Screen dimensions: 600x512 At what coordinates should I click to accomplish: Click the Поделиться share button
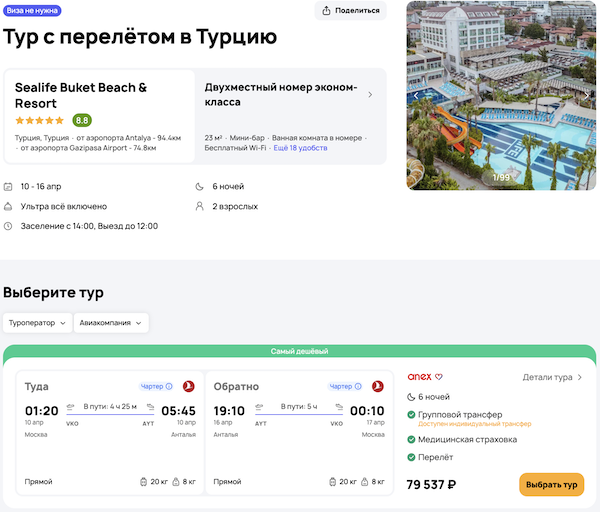point(350,11)
